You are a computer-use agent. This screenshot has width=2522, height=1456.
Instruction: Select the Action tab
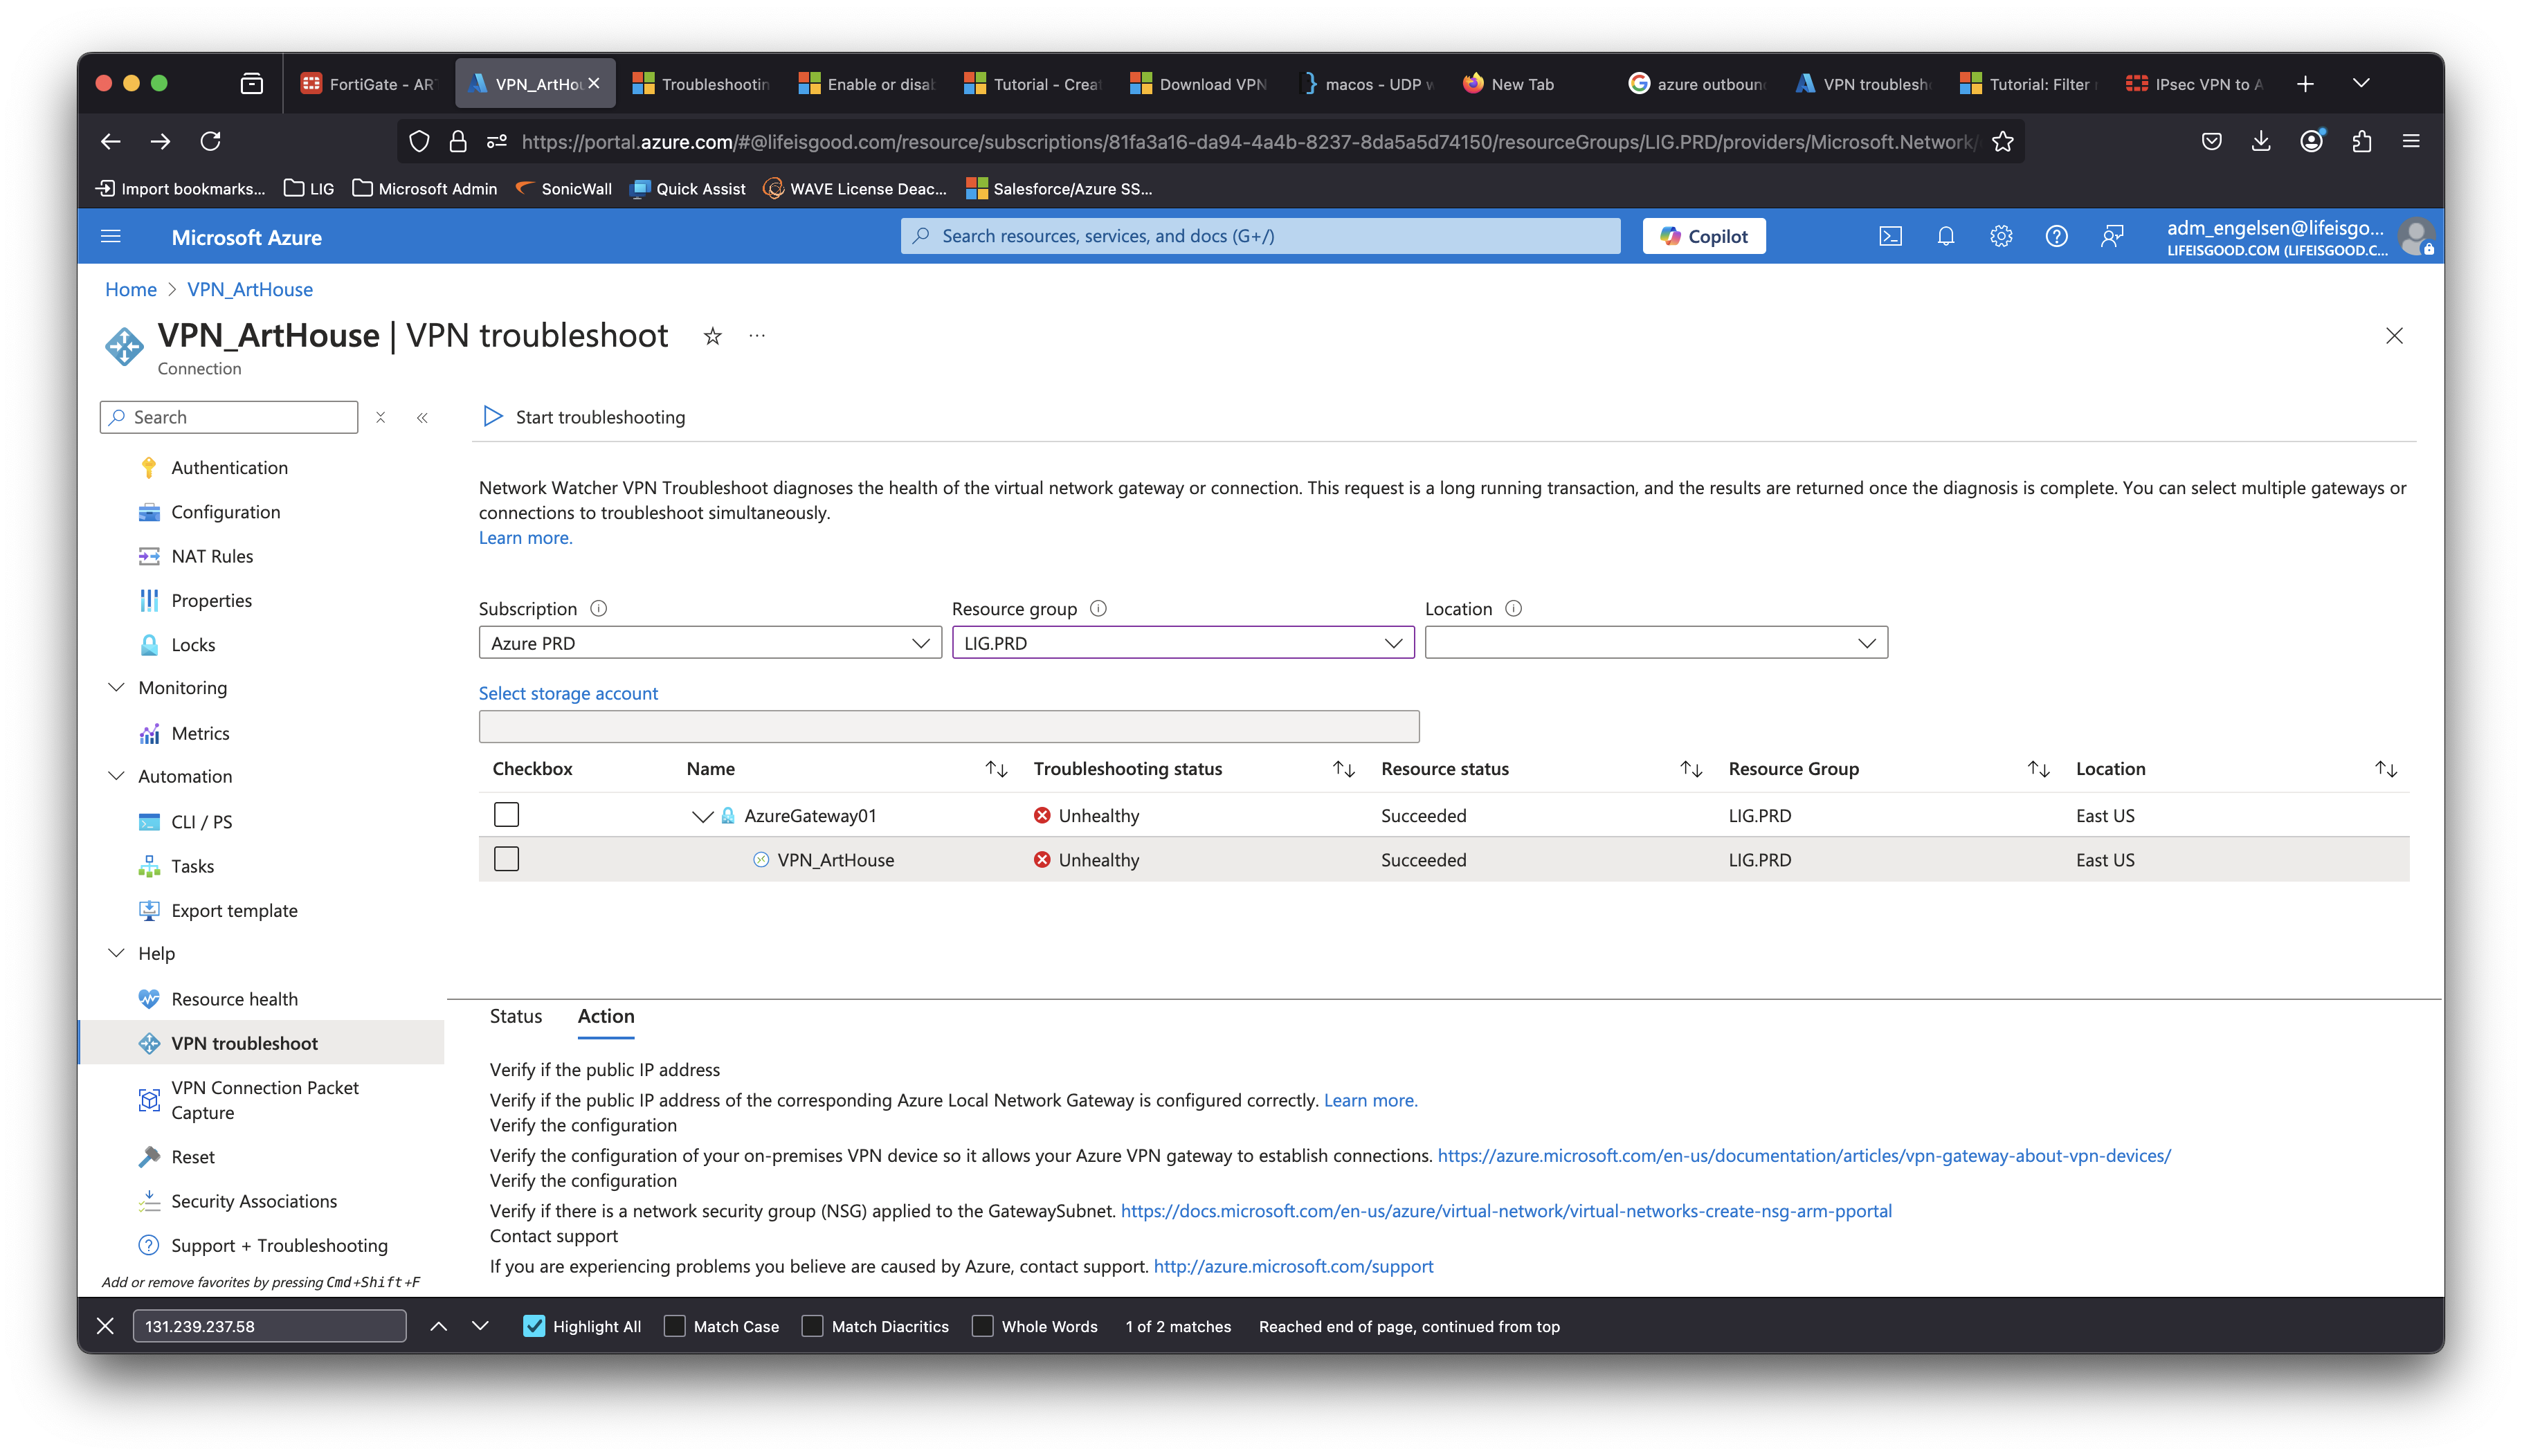(606, 1016)
